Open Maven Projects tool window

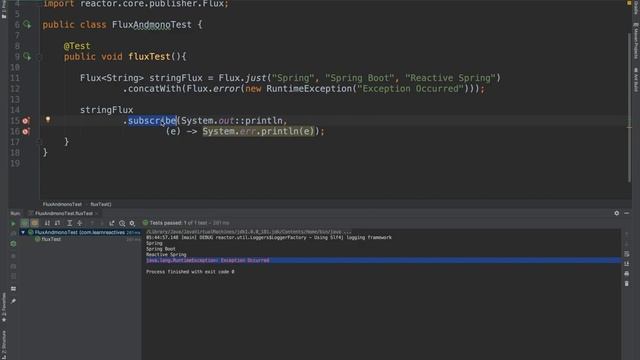tap(636, 40)
